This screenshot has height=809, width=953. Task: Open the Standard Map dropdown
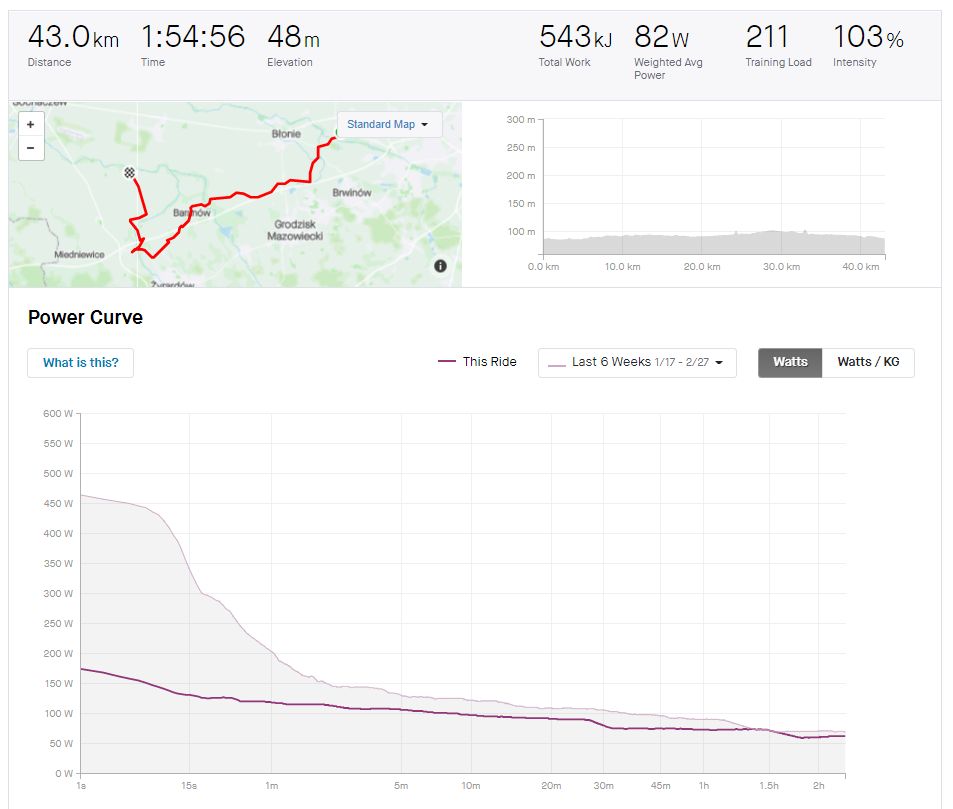[389, 125]
